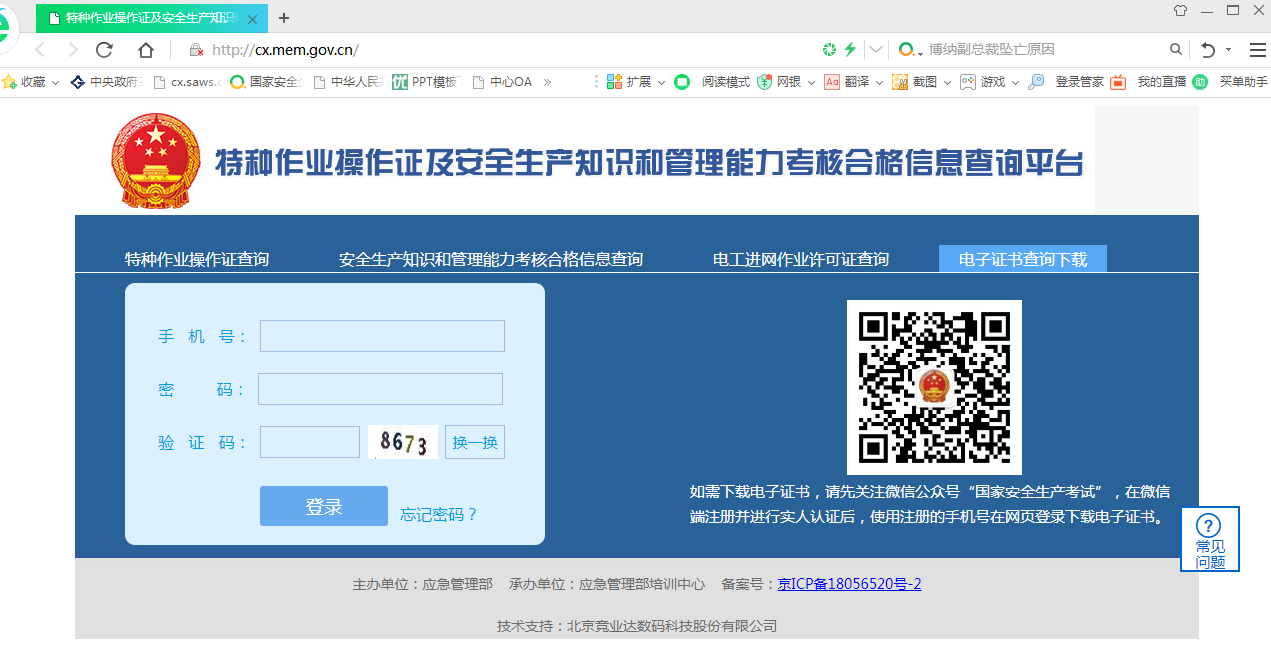Click the 常见问题 FAQ floating button

click(1209, 539)
